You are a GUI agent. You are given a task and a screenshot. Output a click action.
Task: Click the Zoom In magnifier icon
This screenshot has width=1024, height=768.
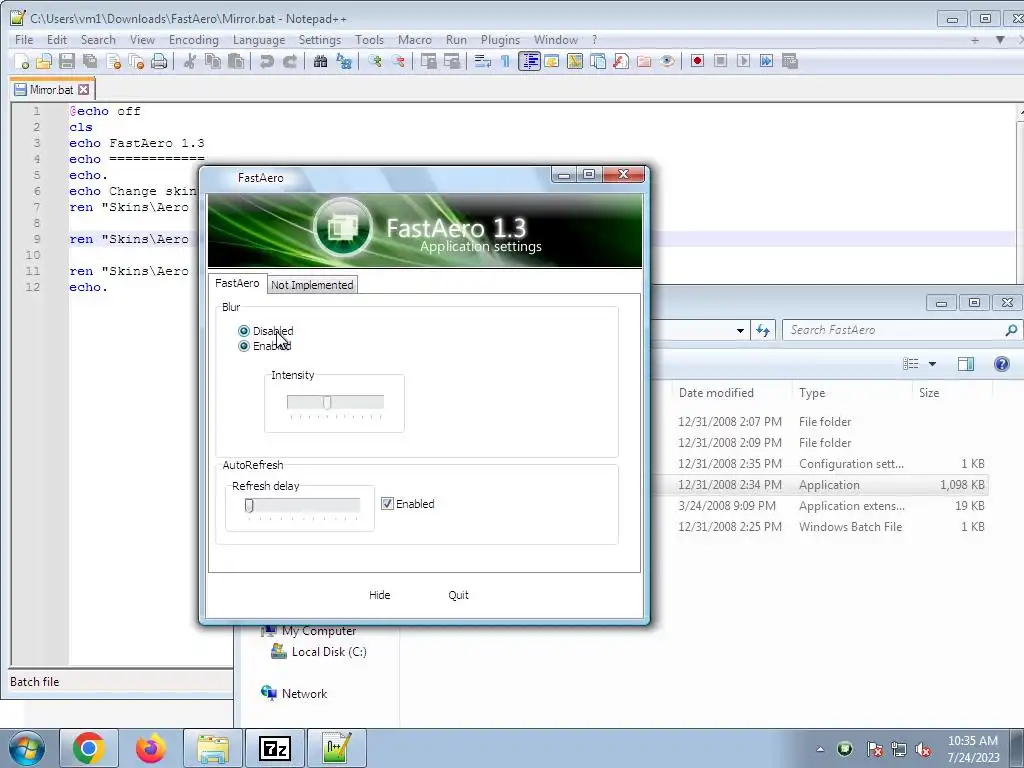pos(374,61)
